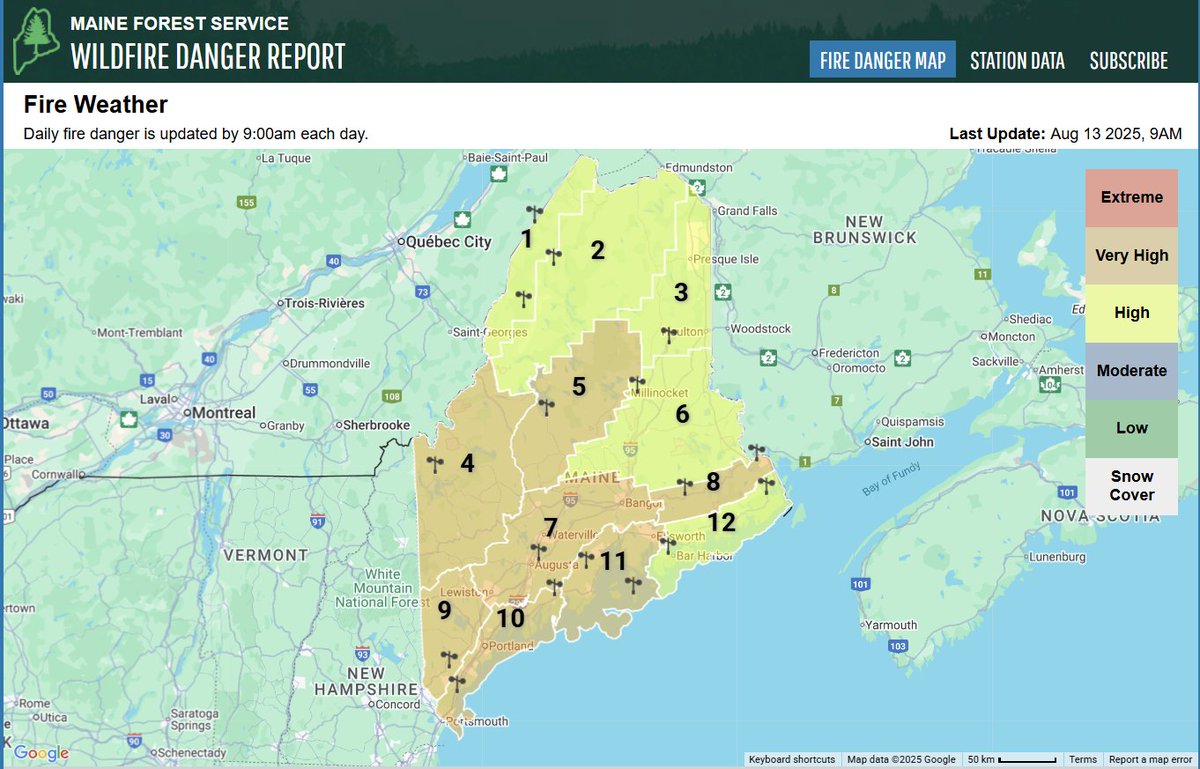
Task: Select zone 7 label on the map
Action: point(551,526)
